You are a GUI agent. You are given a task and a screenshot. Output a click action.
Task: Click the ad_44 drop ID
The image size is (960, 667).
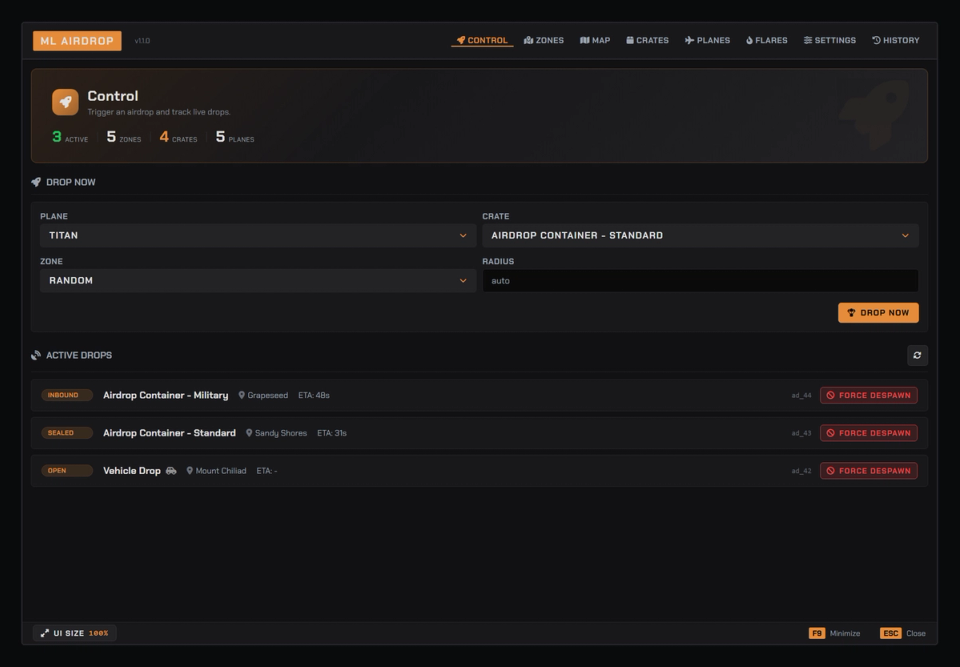coord(801,396)
